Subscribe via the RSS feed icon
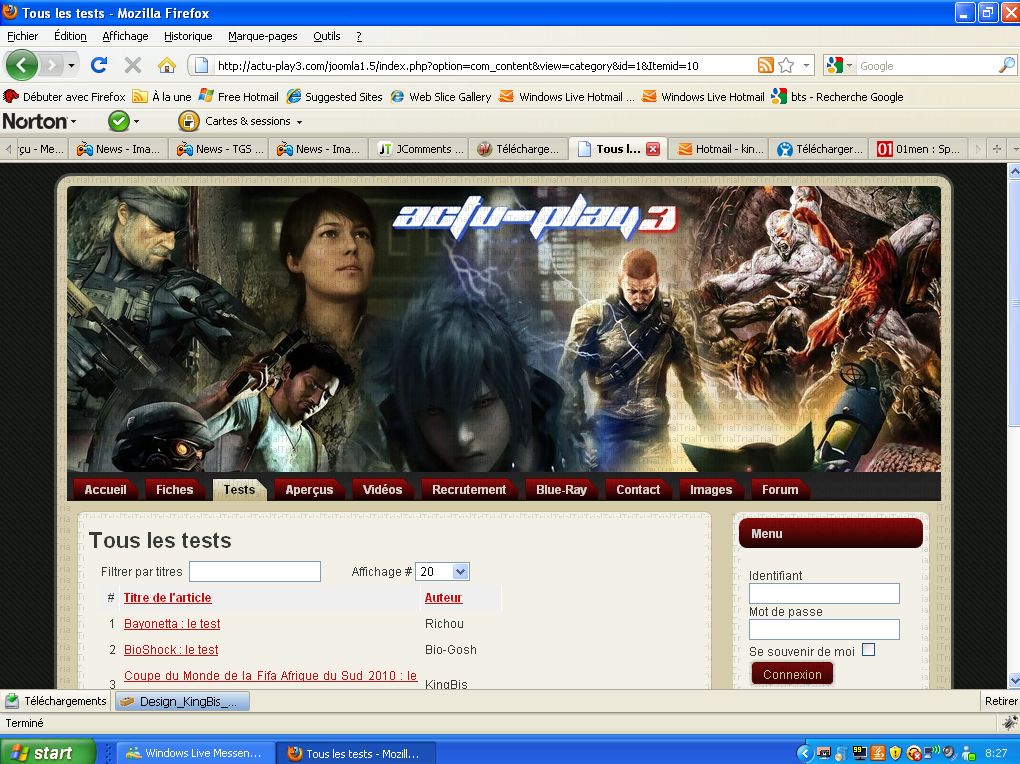This screenshot has height=764, width=1020. (x=766, y=65)
